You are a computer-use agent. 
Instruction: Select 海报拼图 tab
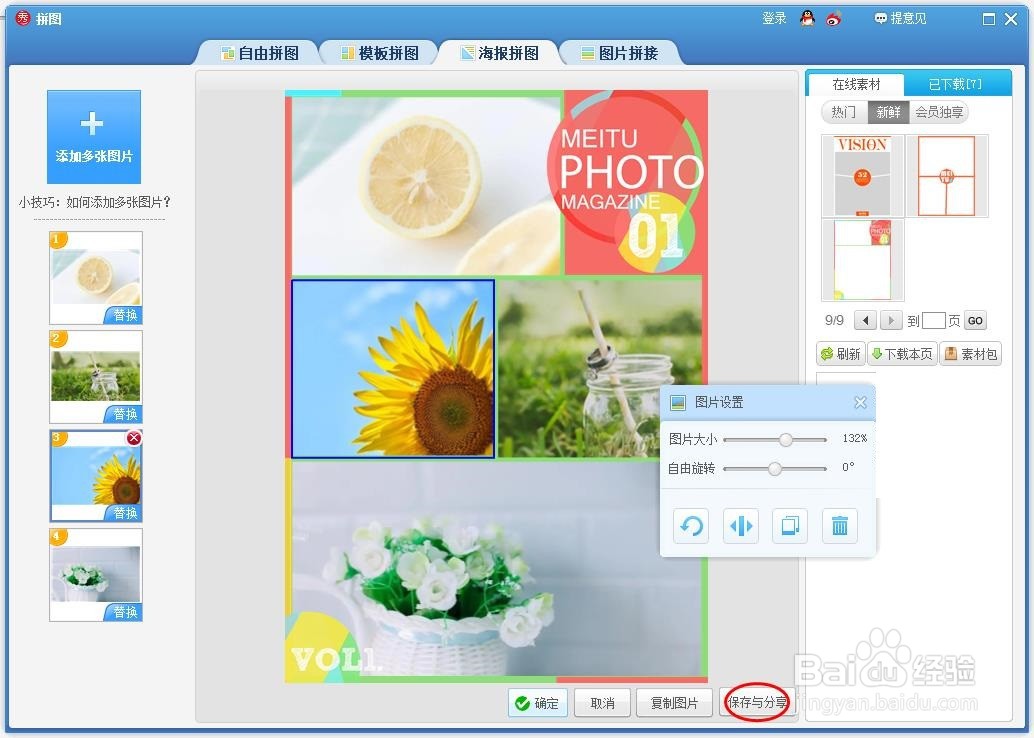click(500, 53)
